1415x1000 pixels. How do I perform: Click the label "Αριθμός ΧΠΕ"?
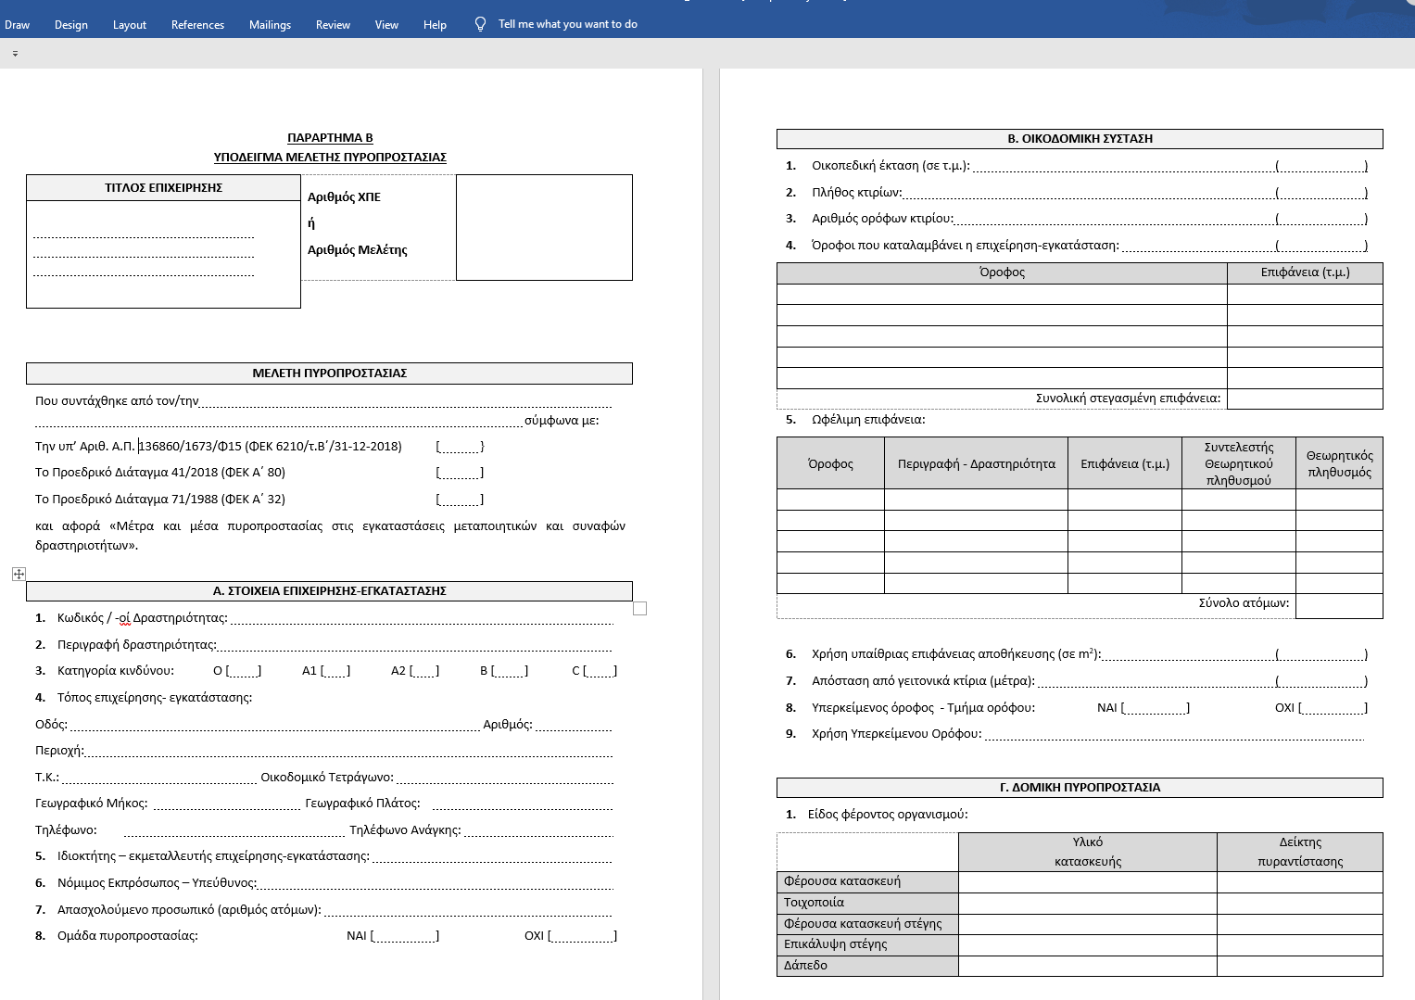click(344, 197)
